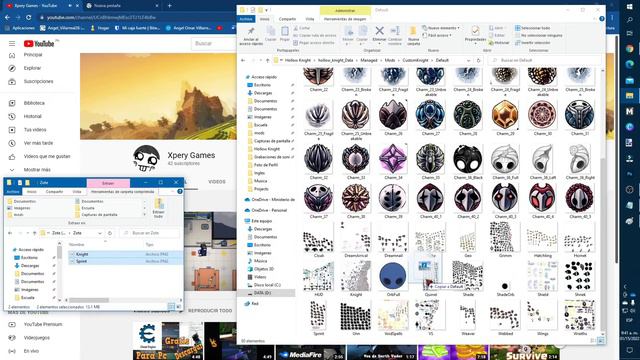Reload the page in Chrome
Image resolution: width=640 pixels, height=360 pixels.
[29, 18]
